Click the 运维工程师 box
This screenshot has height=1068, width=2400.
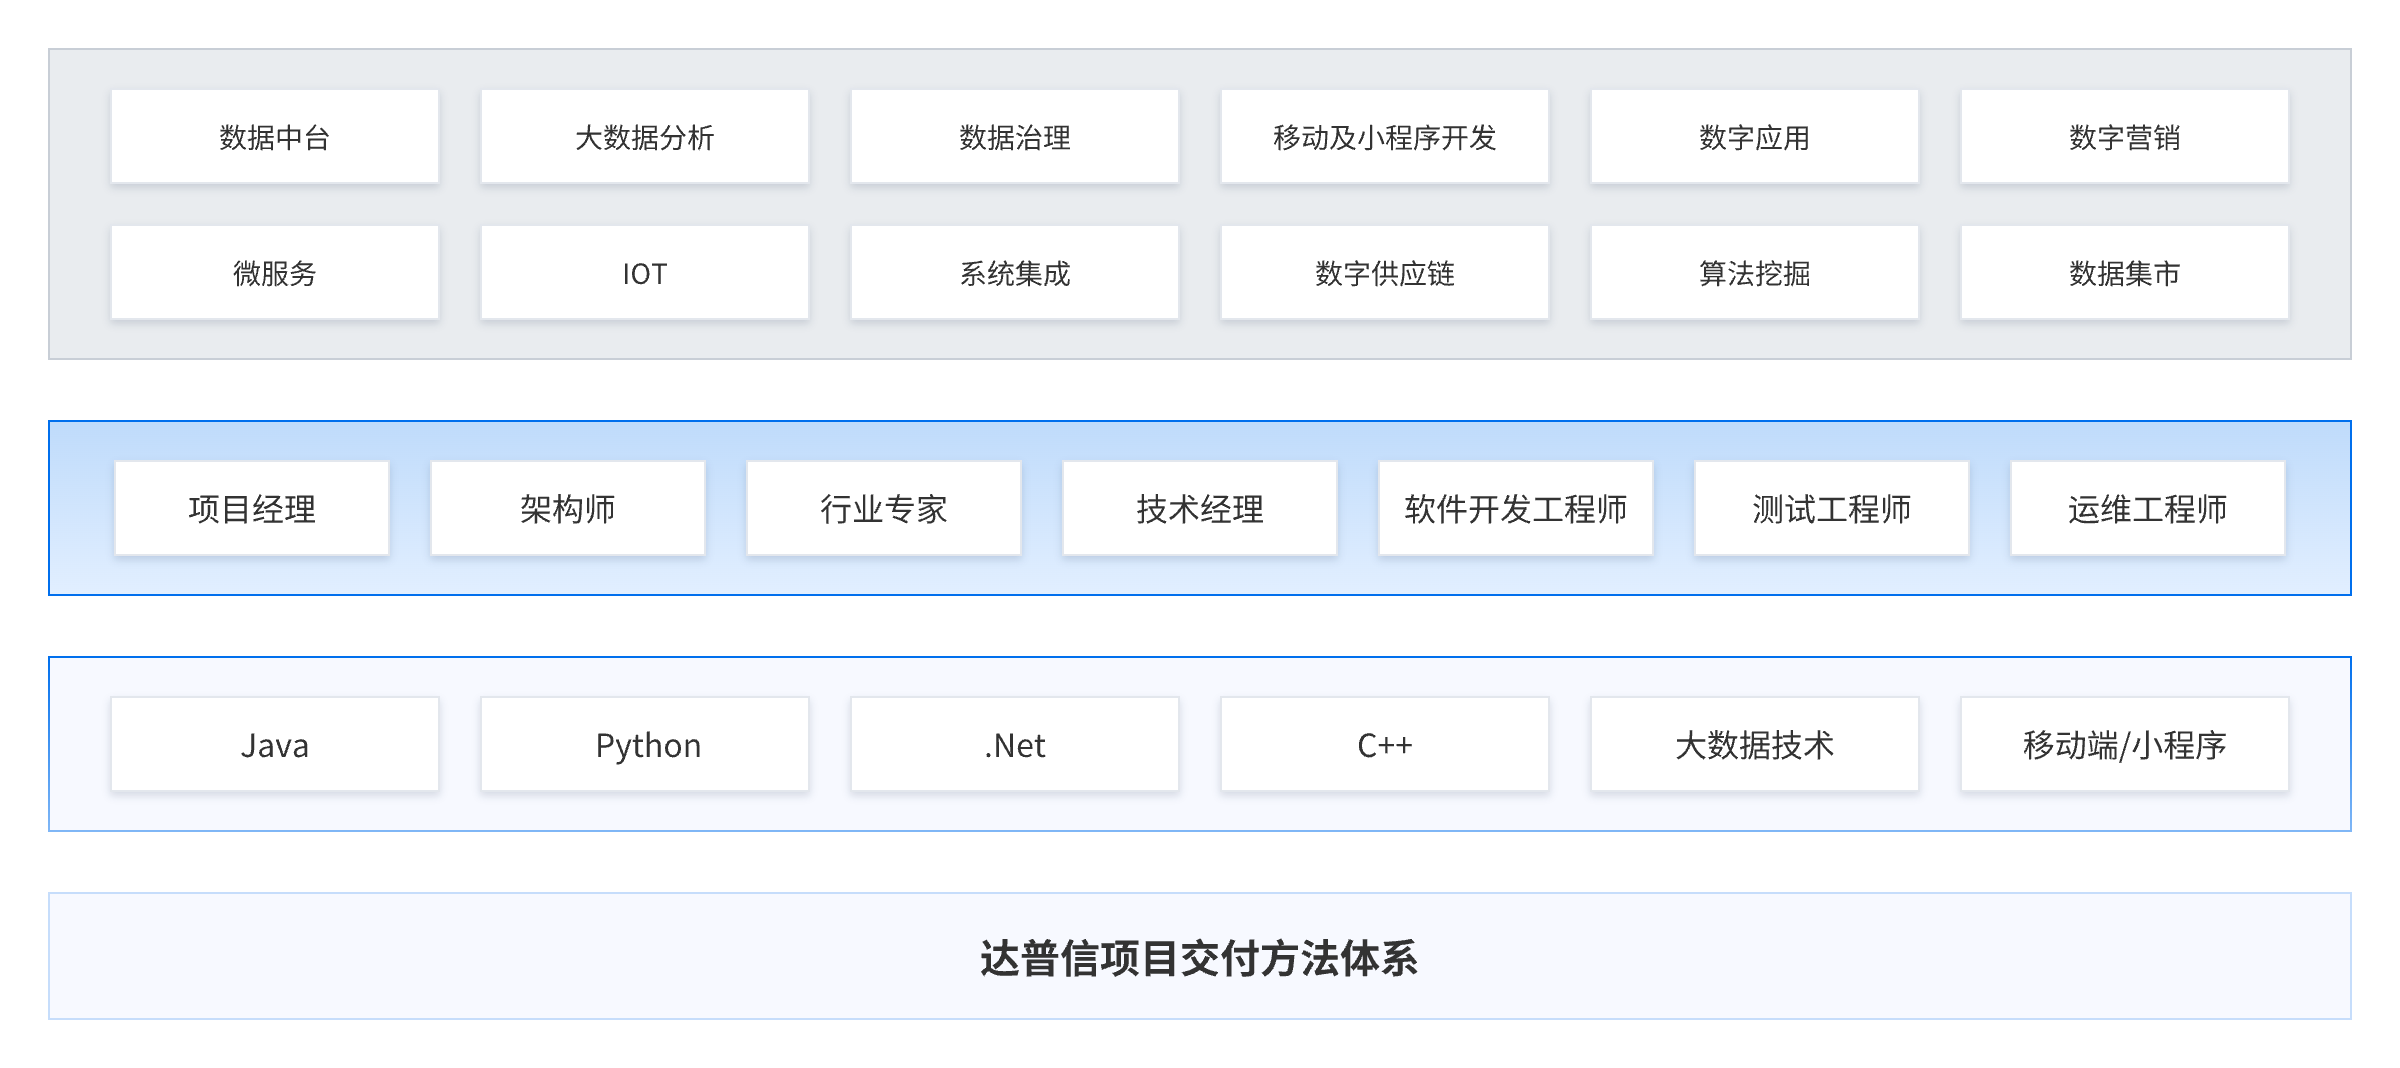[x=2148, y=509]
